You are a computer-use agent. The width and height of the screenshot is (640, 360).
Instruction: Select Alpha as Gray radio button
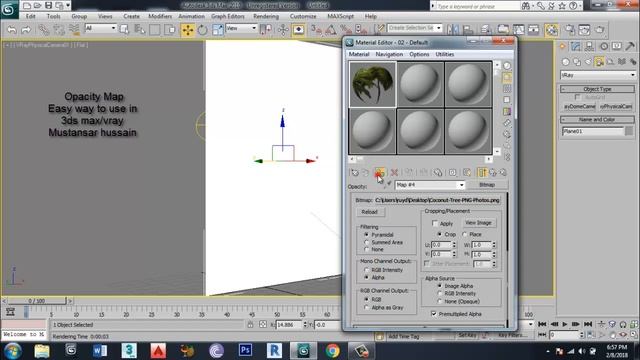point(367,307)
